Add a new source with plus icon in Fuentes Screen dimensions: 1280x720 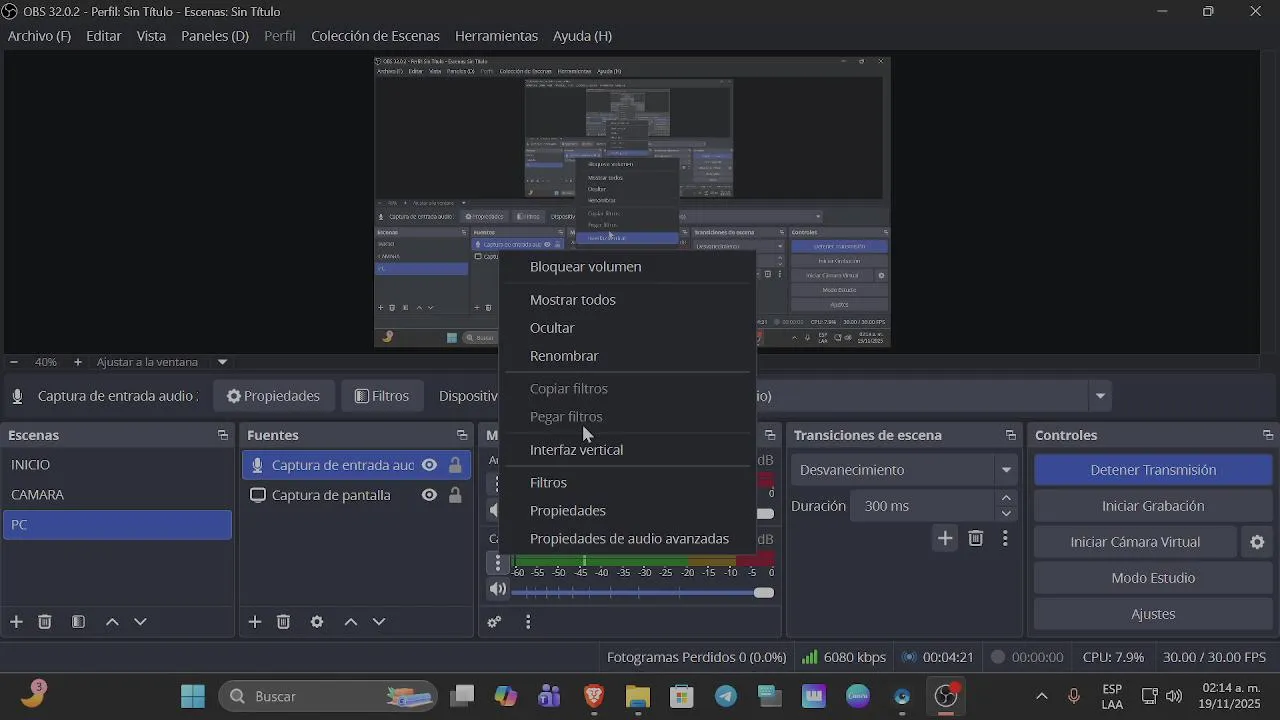255,622
